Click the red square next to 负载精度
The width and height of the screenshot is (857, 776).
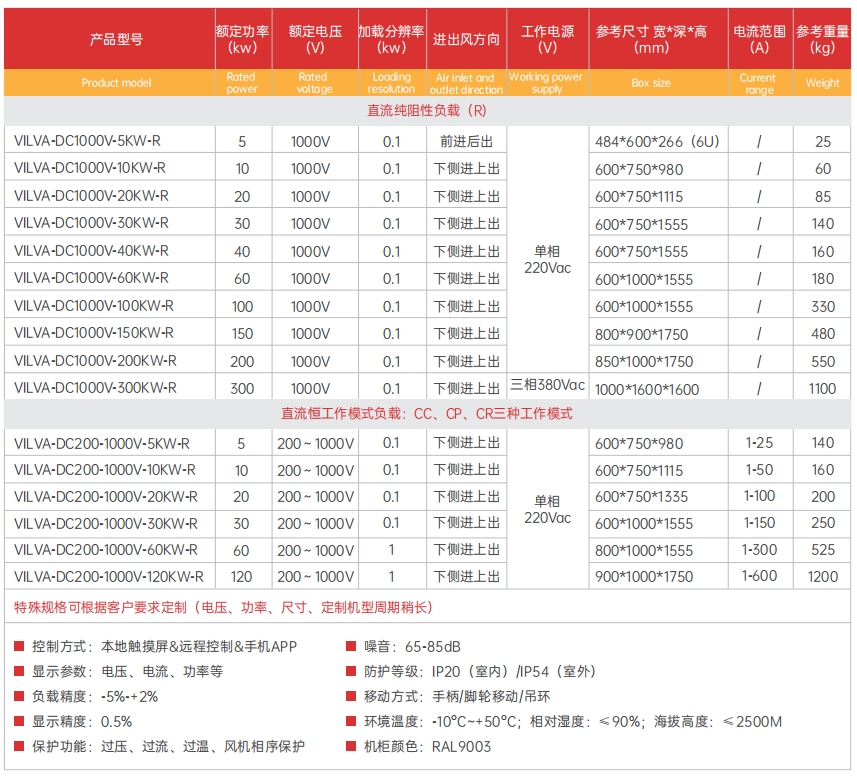19,697
